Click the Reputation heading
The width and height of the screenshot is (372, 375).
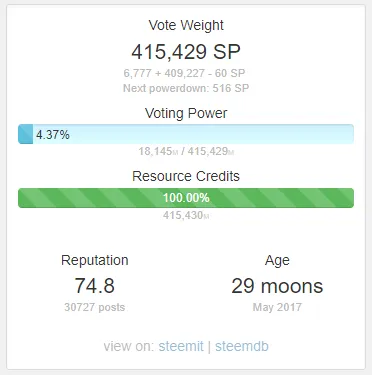95,260
